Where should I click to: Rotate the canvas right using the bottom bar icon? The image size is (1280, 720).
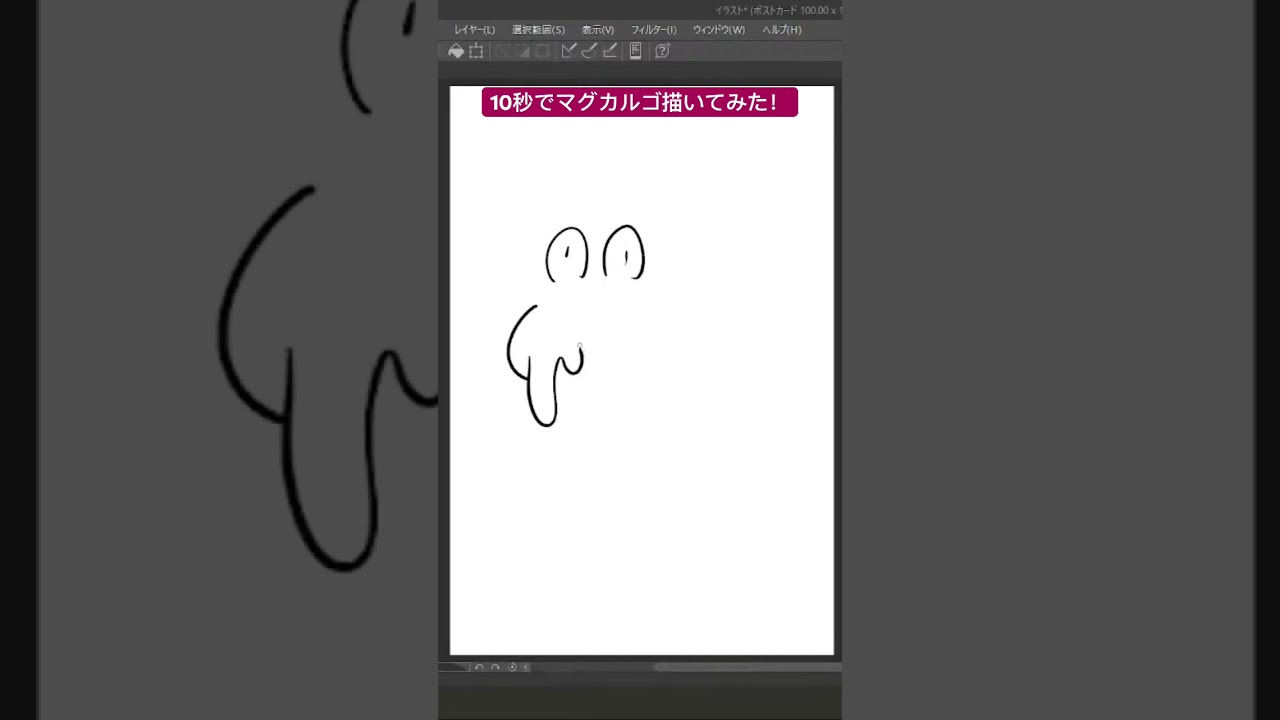pos(495,667)
